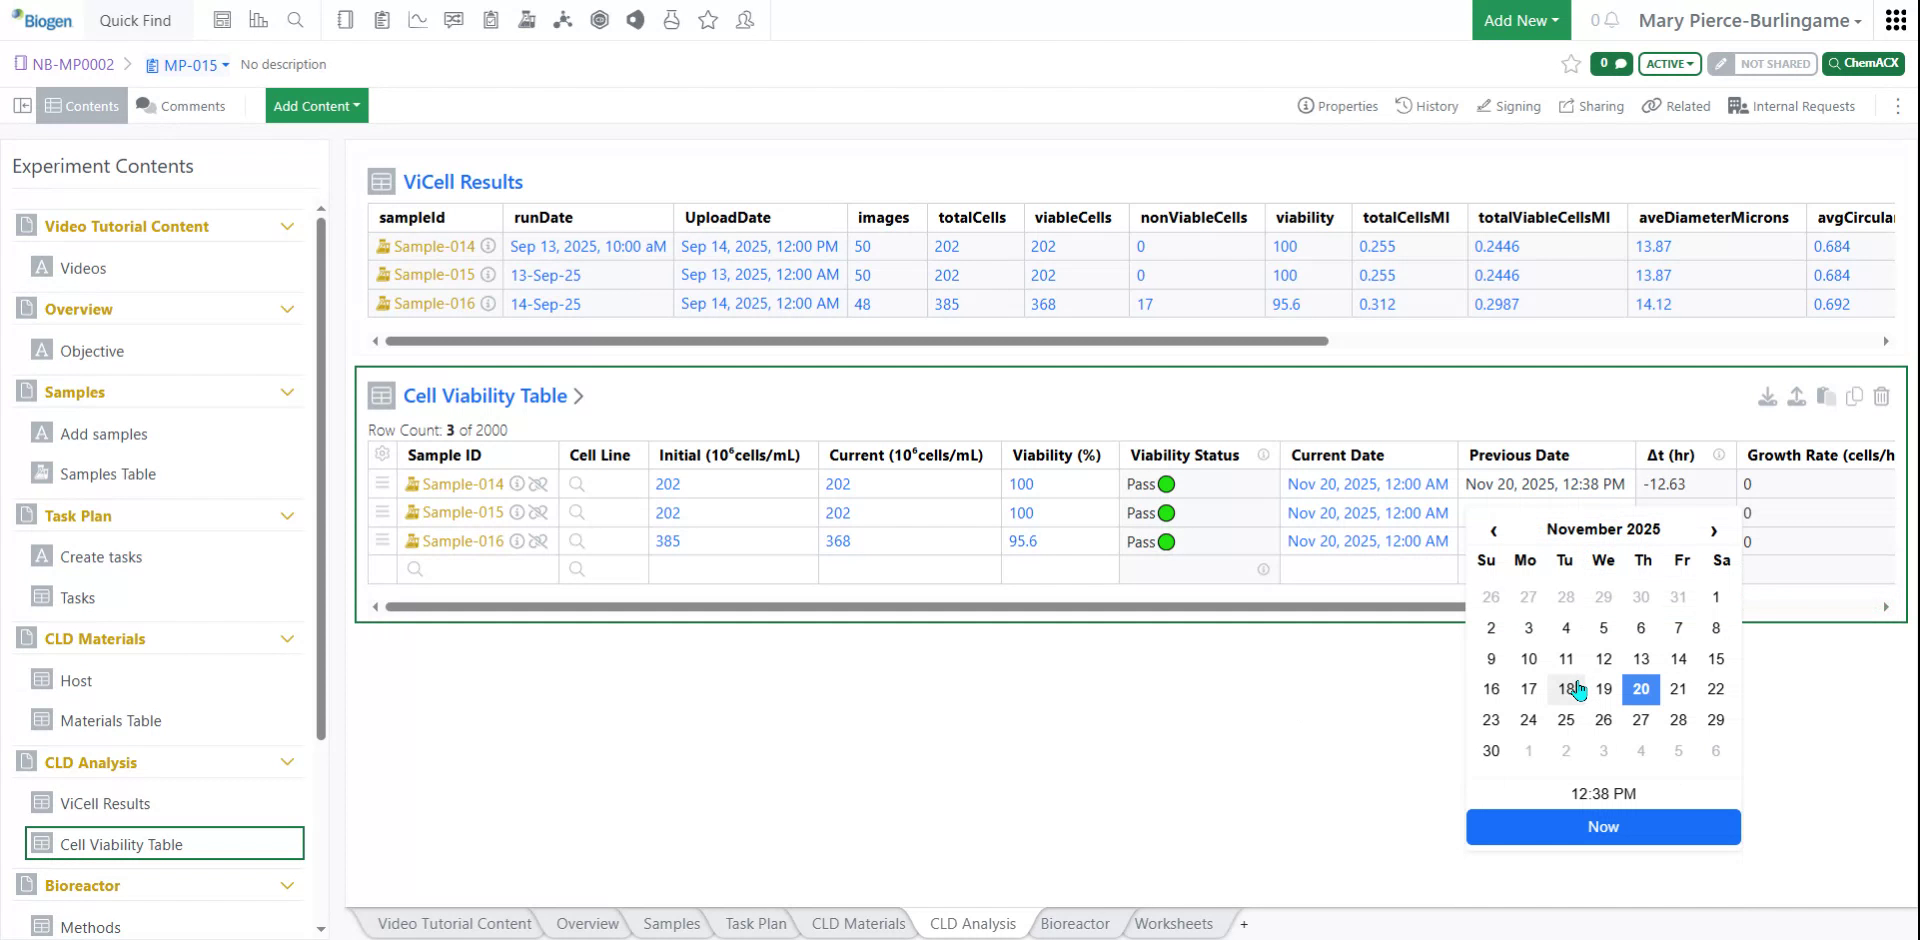Screen dimensions: 1920x940
Task: Star the MP-015 experiment as favorite
Action: pyautogui.click(x=1570, y=64)
